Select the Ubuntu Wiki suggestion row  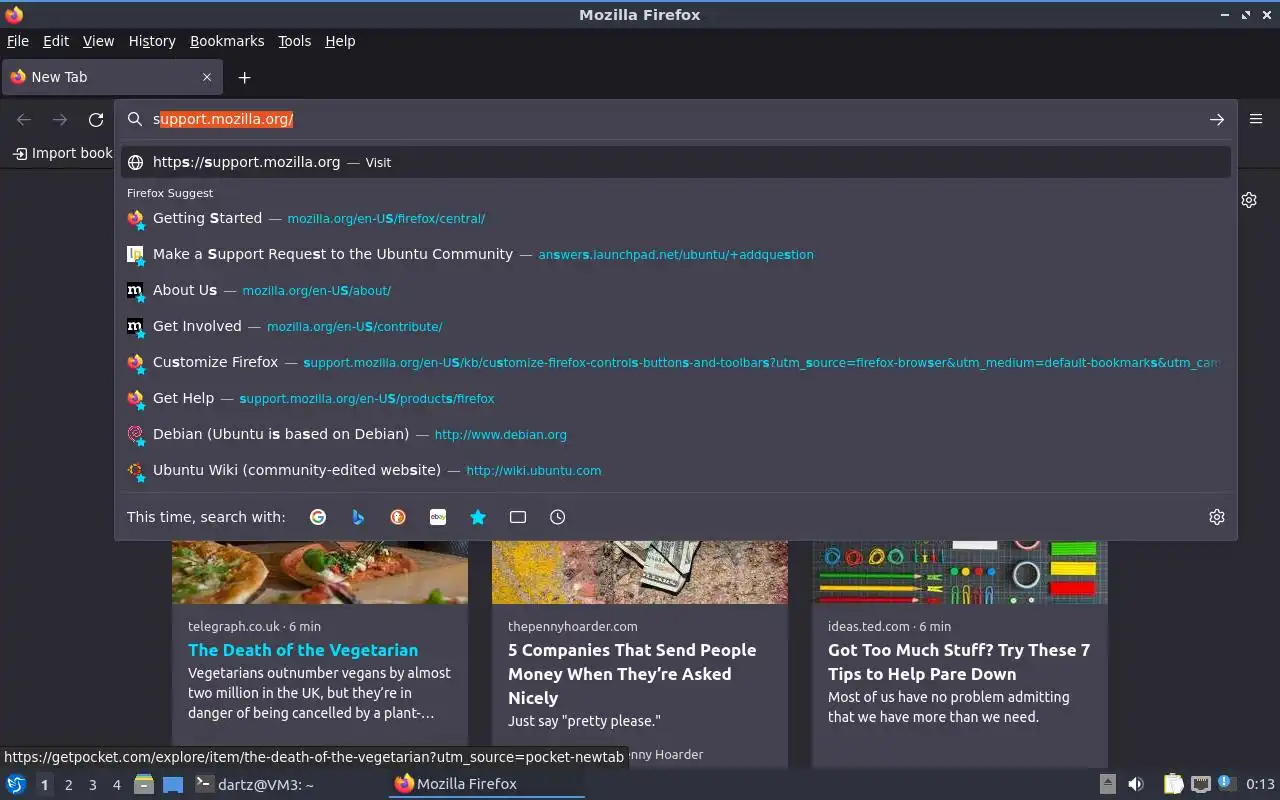tap(676, 470)
